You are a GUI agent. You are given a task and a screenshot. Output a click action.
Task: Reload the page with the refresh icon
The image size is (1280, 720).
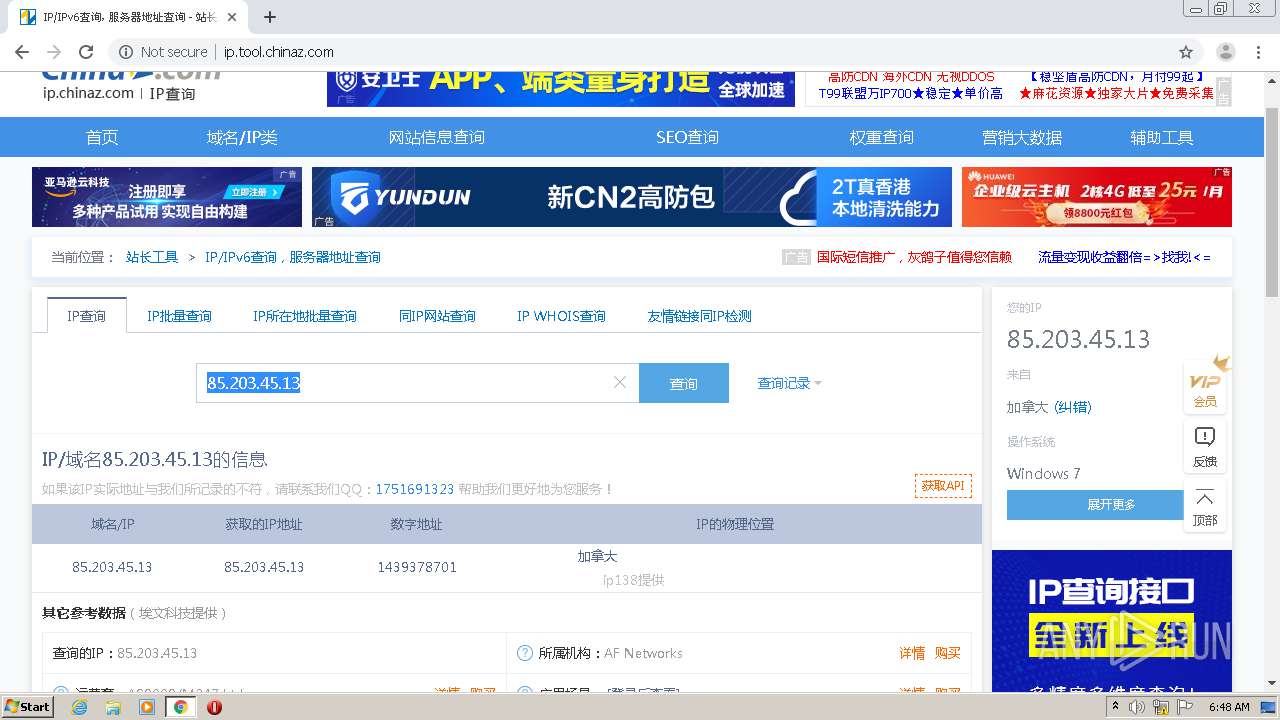tap(86, 52)
